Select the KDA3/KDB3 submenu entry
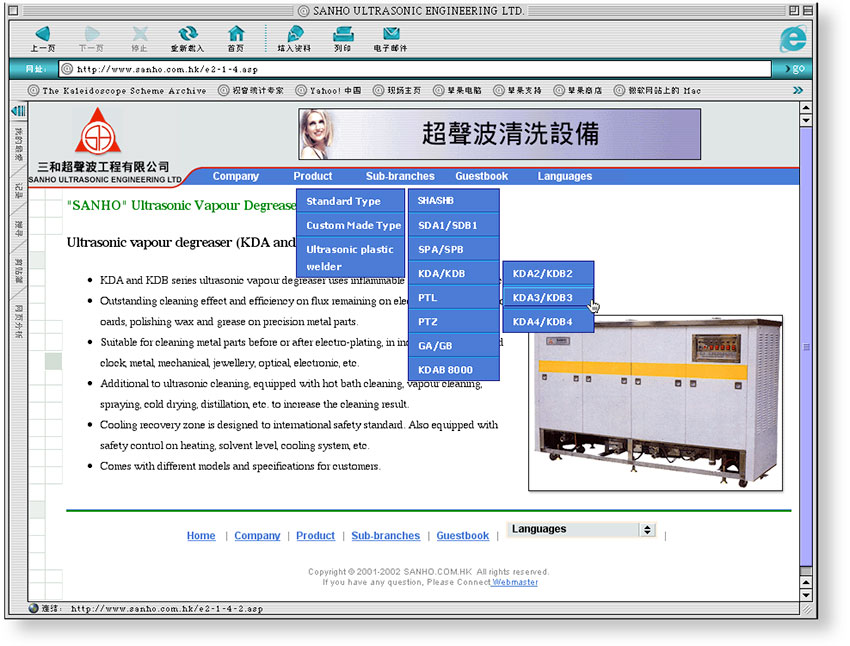Screen dimensions: 850x646 [x=549, y=298]
